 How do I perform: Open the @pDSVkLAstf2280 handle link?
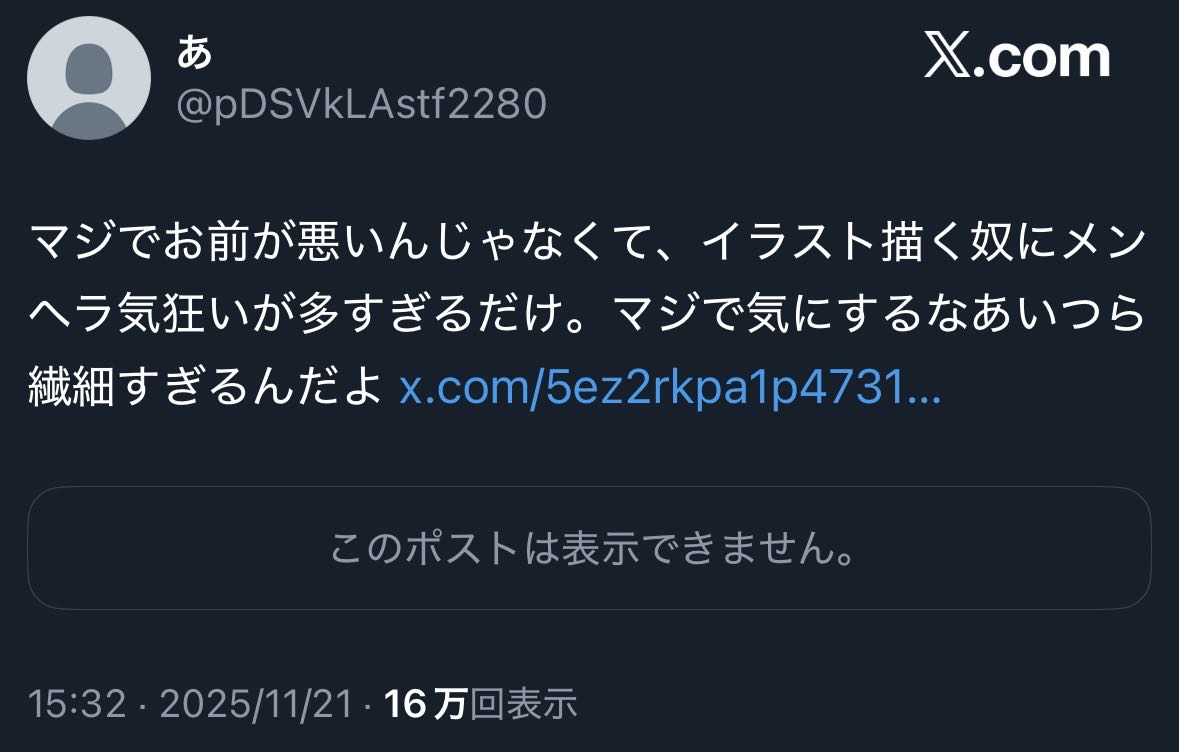click(362, 104)
